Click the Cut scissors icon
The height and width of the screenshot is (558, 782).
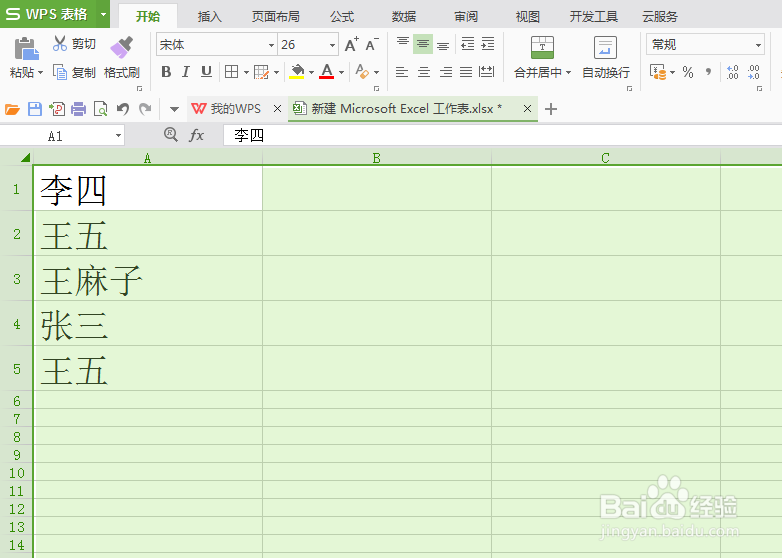coord(60,43)
